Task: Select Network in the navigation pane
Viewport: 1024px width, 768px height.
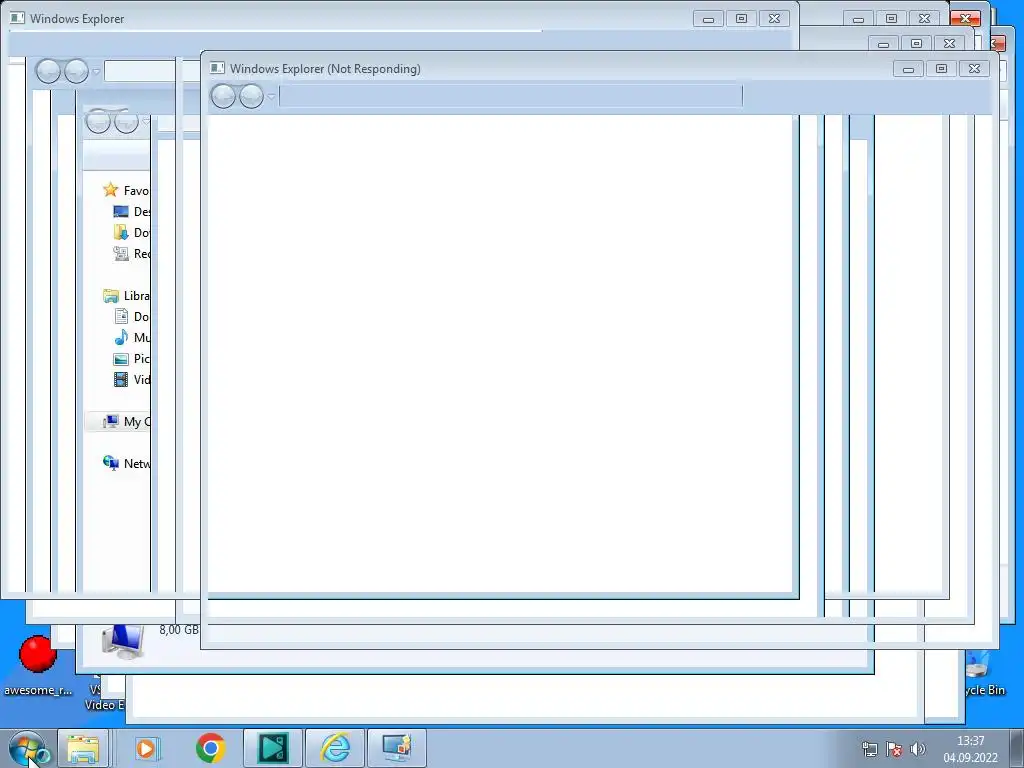Action: 126,464
